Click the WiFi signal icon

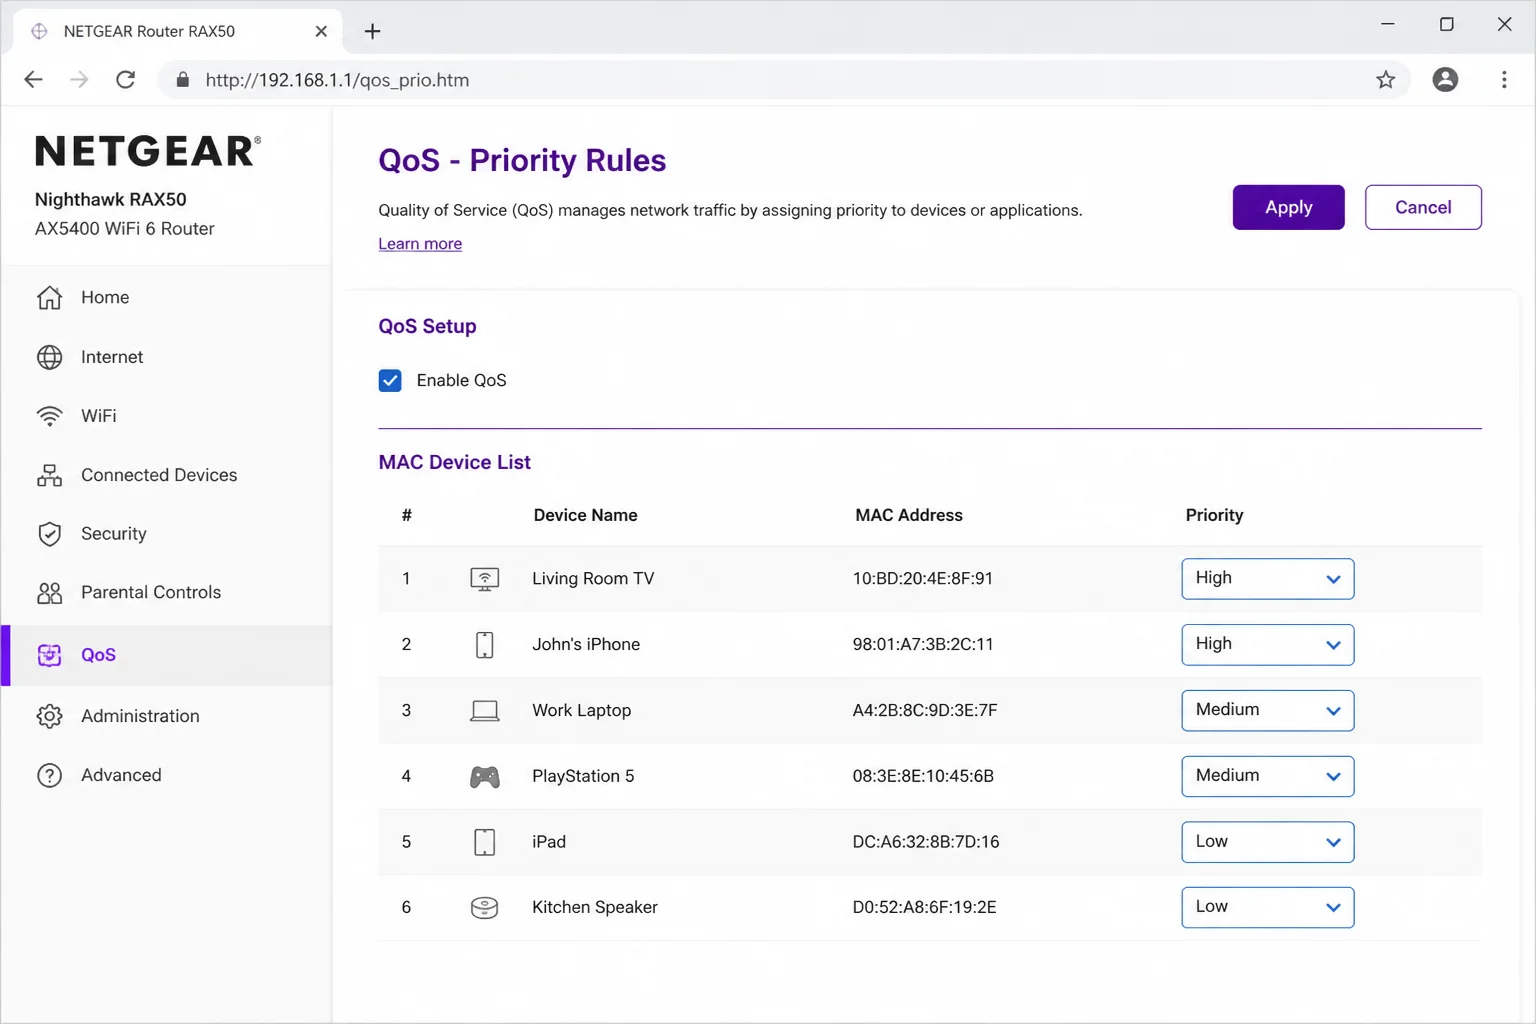coord(49,416)
